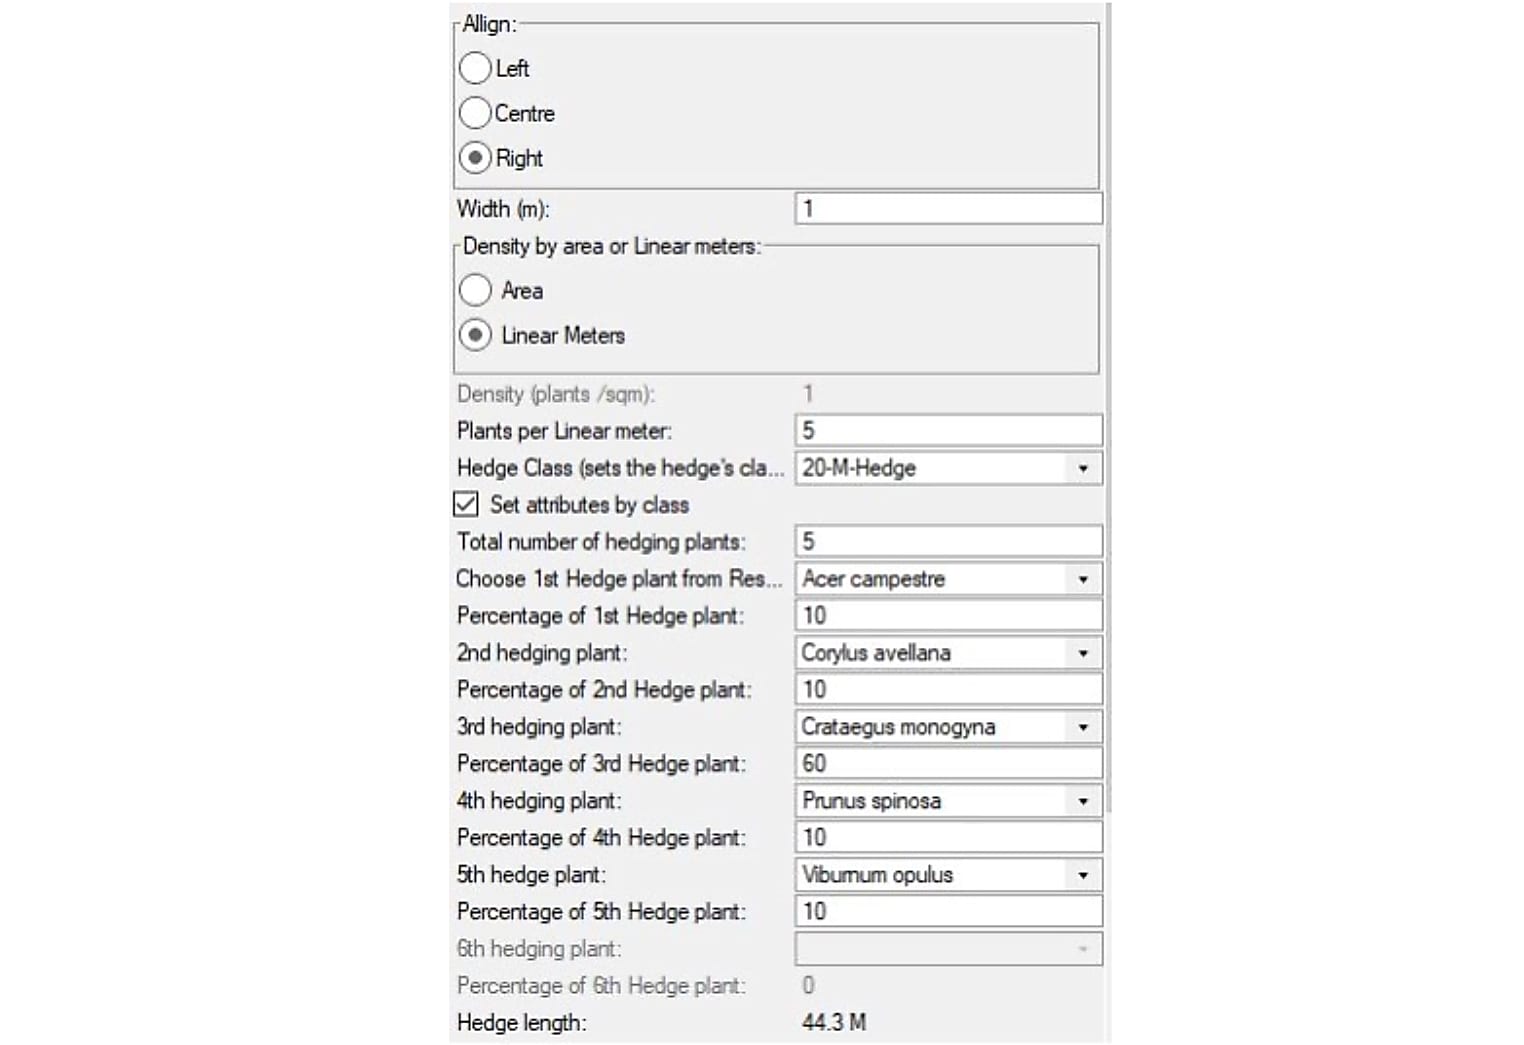Open 4th hedging plant dropdown Prunus spinosa
1524x1045 pixels.
(948, 800)
